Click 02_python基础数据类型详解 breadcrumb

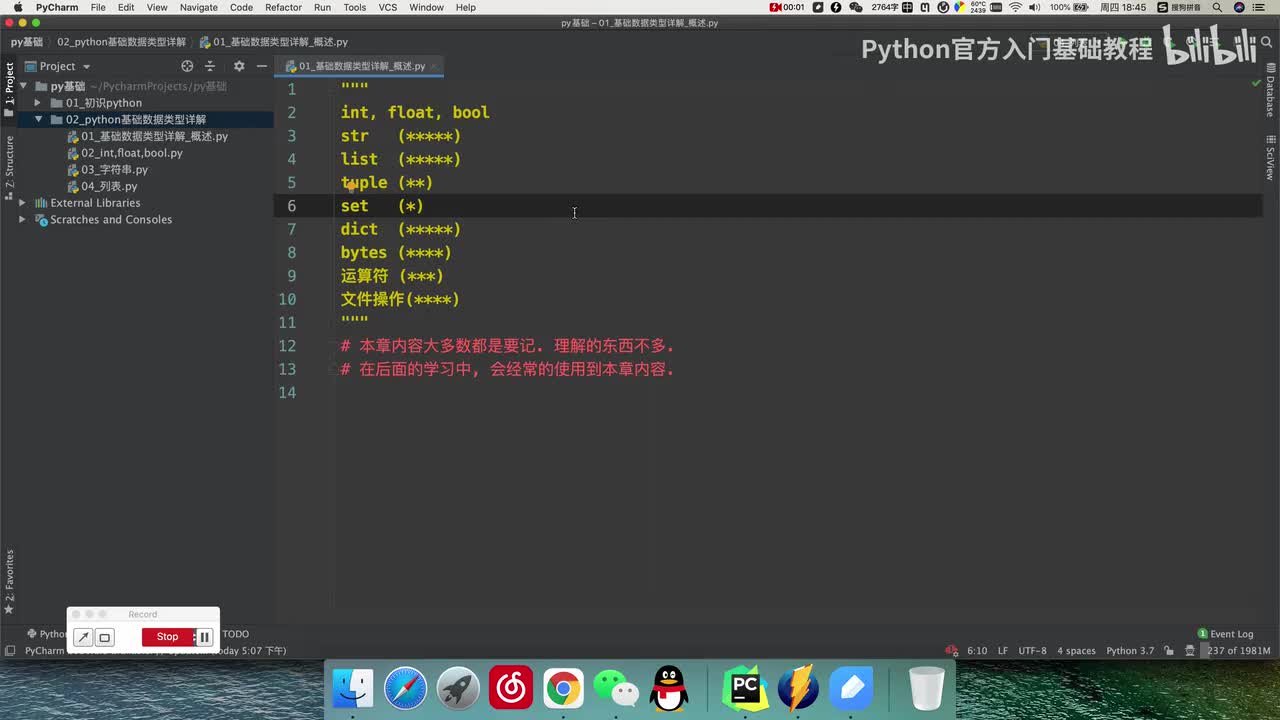pyautogui.click(x=121, y=42)
